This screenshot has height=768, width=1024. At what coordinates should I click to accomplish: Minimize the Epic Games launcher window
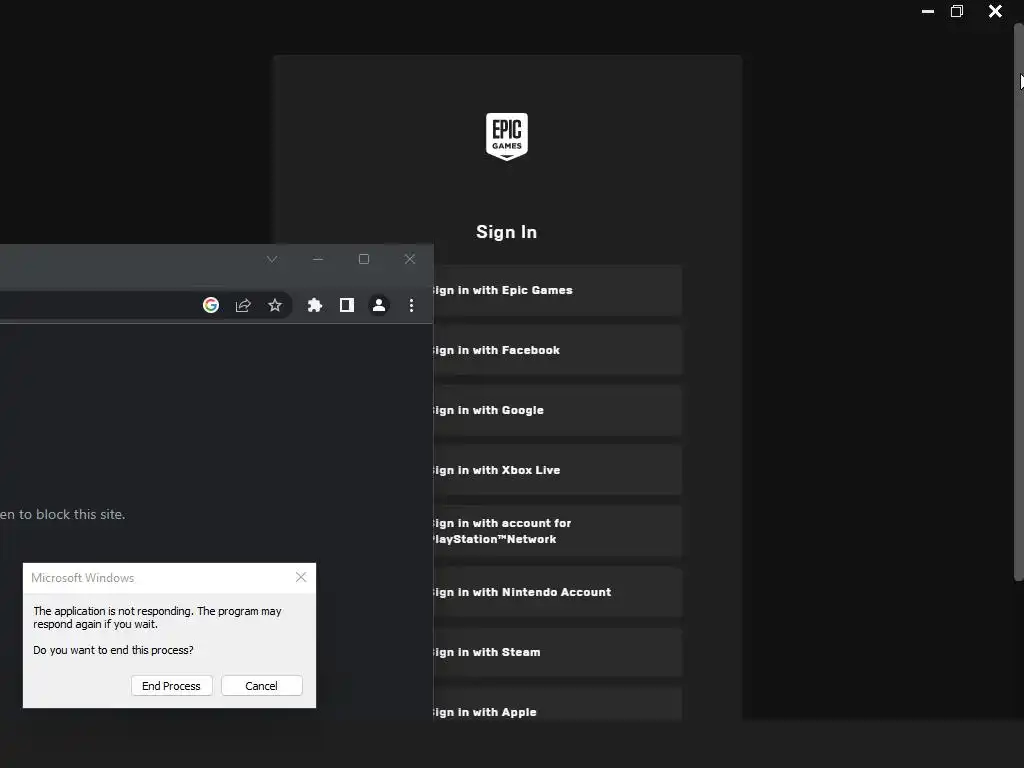click(928, 11)
